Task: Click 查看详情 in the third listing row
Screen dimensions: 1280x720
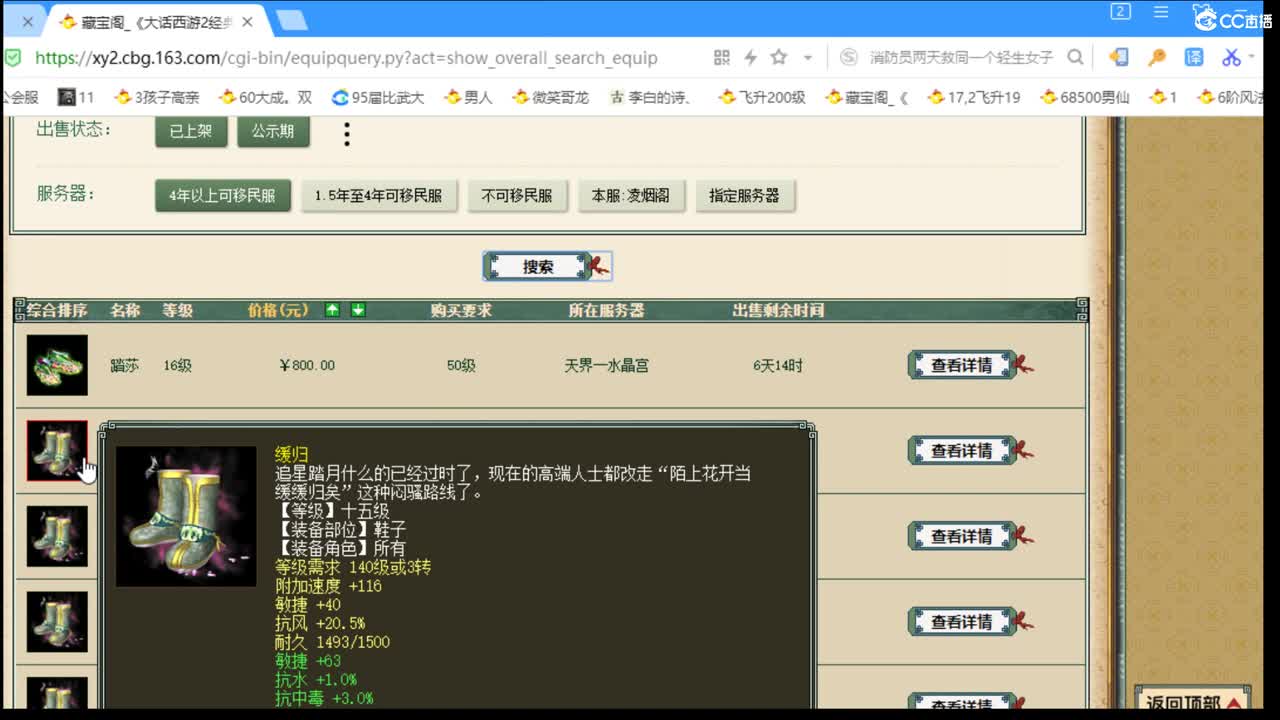Action: (x=970, y=536)
